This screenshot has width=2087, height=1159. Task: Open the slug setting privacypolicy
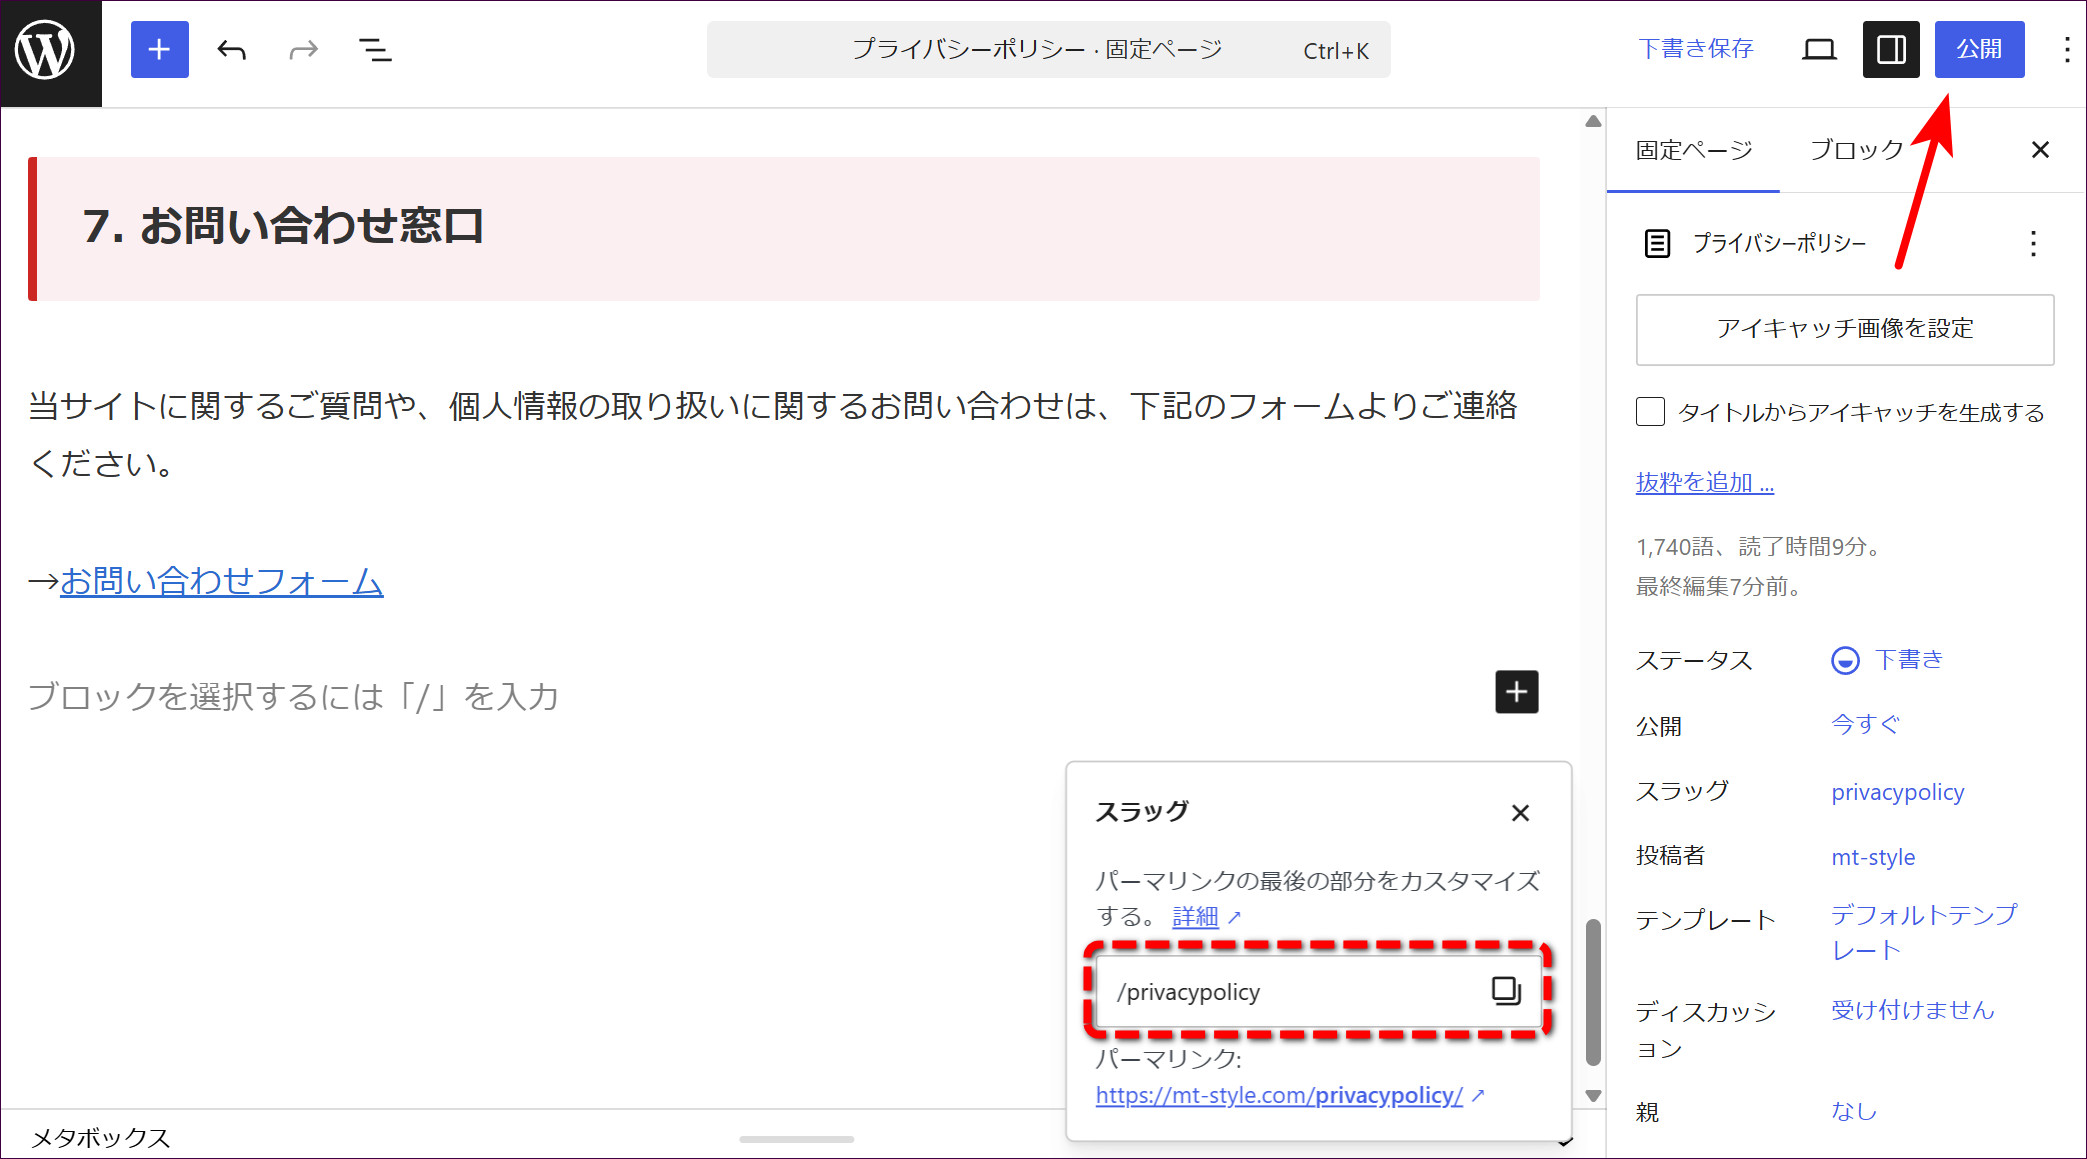[x=1898, y=792]
